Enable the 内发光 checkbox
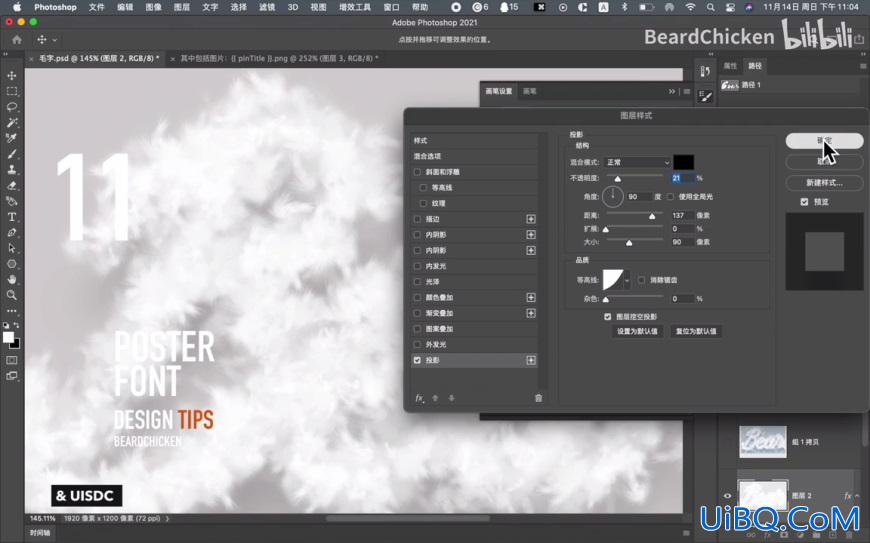Viewport: 870px width, 543px height. (417, 266)
